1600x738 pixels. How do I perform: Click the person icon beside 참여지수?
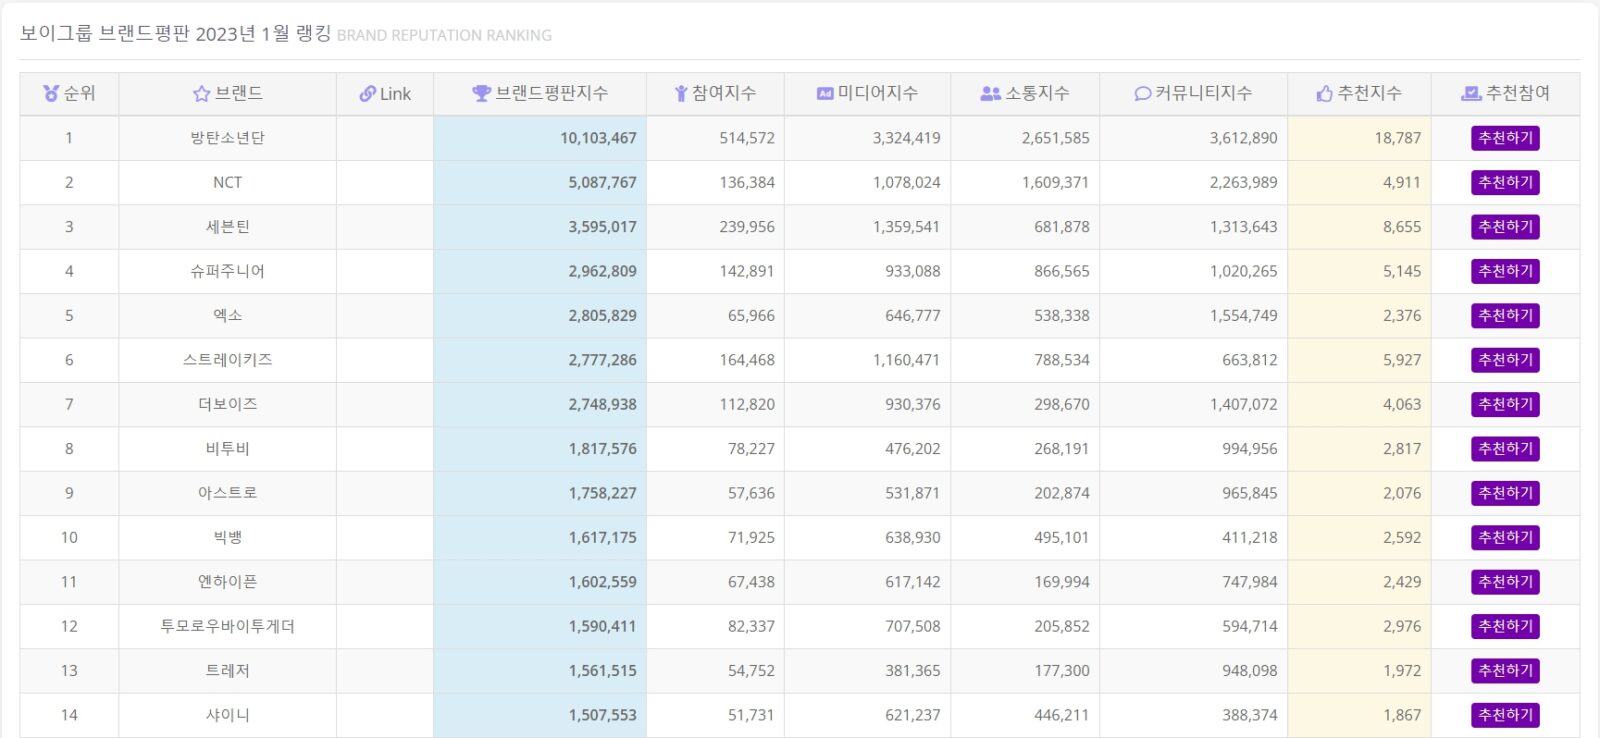[681, 93]
